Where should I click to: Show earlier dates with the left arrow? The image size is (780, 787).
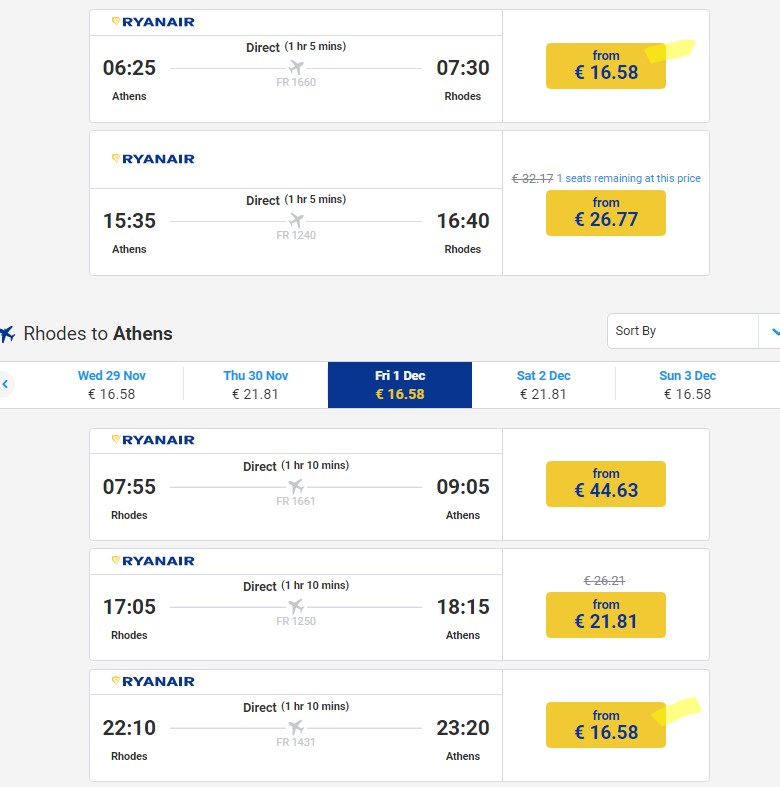pos(5,384)
